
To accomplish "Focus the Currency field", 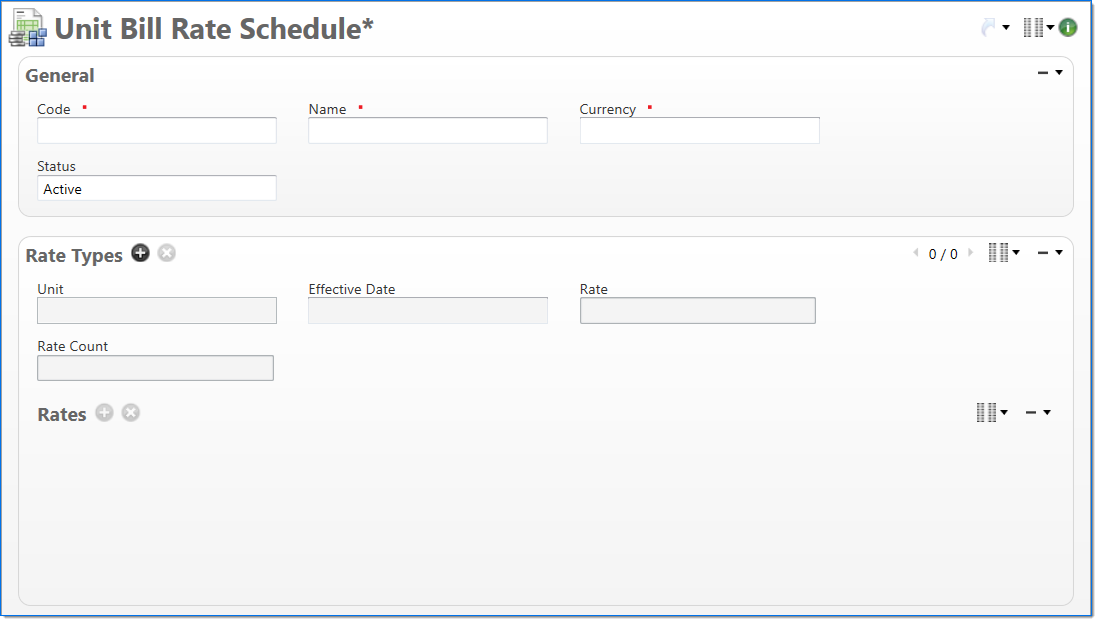I will (x=699, y=131).
